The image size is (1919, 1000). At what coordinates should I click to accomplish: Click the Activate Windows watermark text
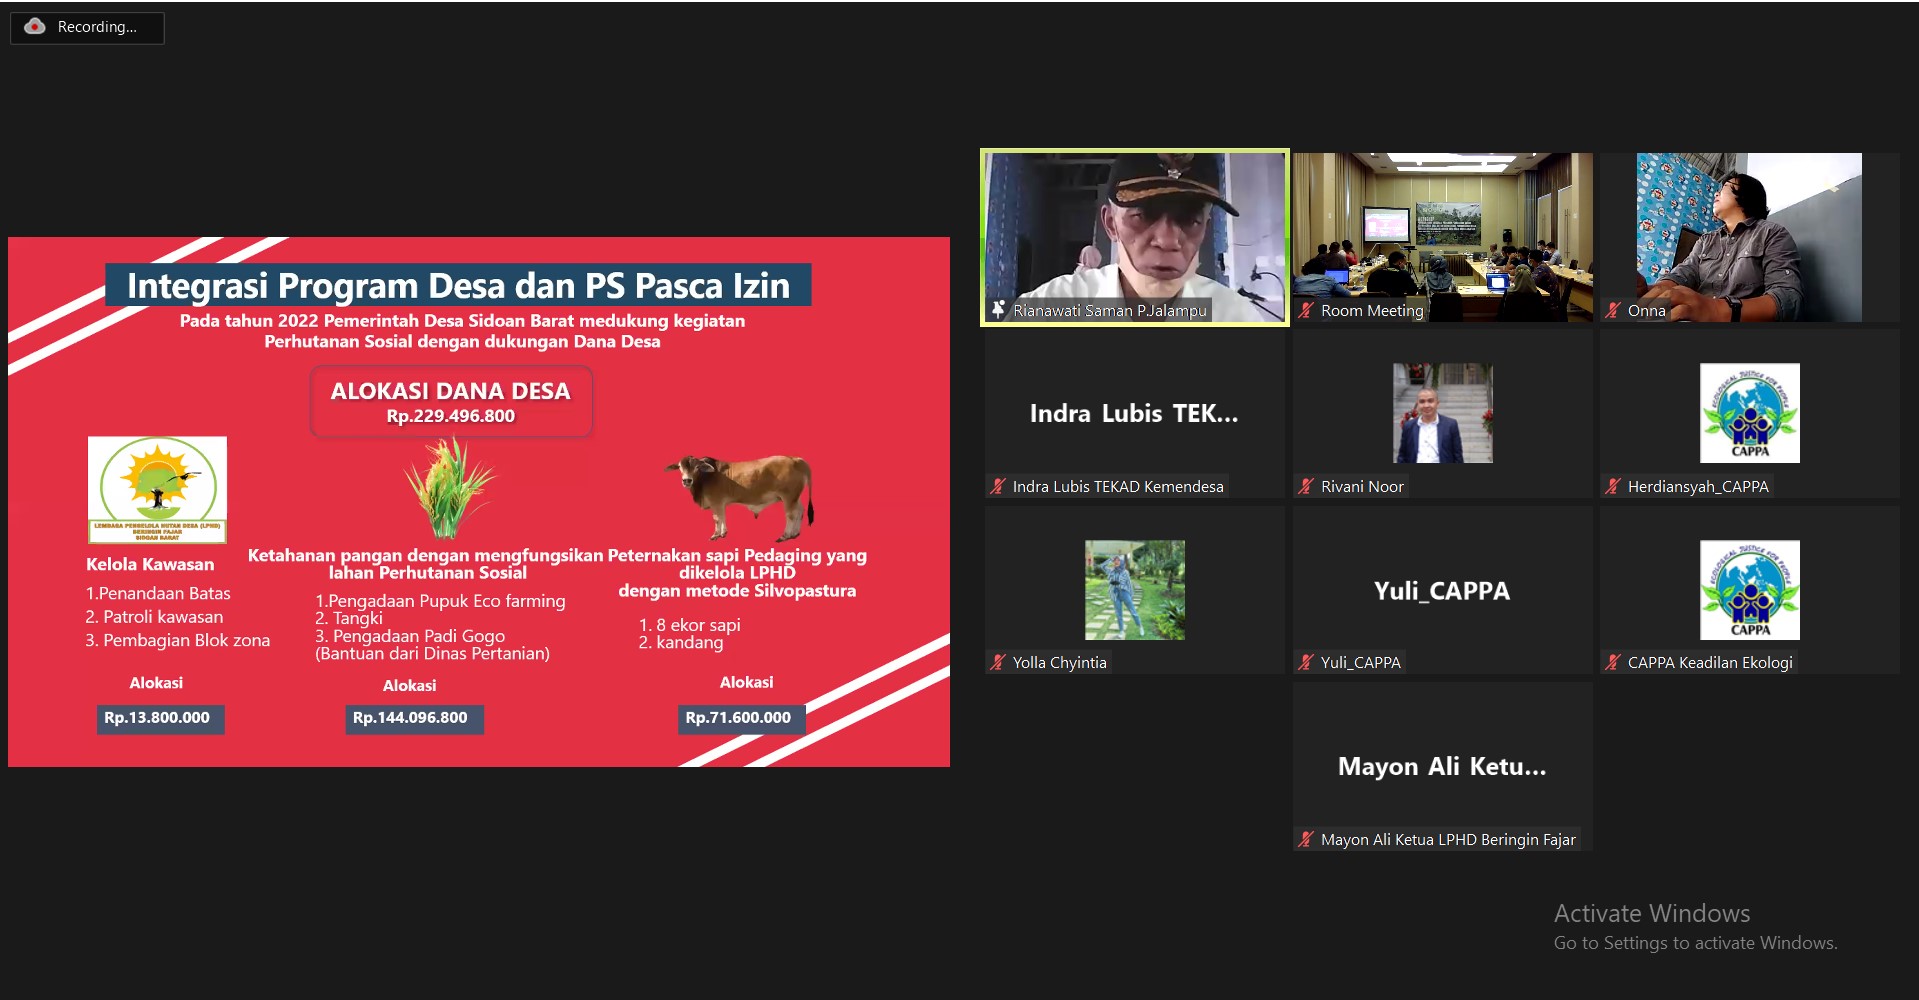coord(1652,914)
